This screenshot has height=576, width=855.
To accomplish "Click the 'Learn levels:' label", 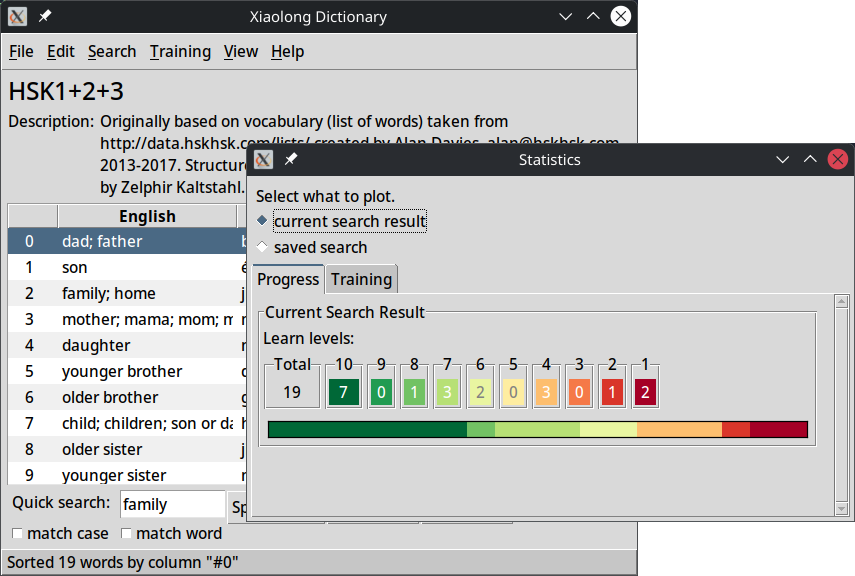I will click(x=309, y=339).
